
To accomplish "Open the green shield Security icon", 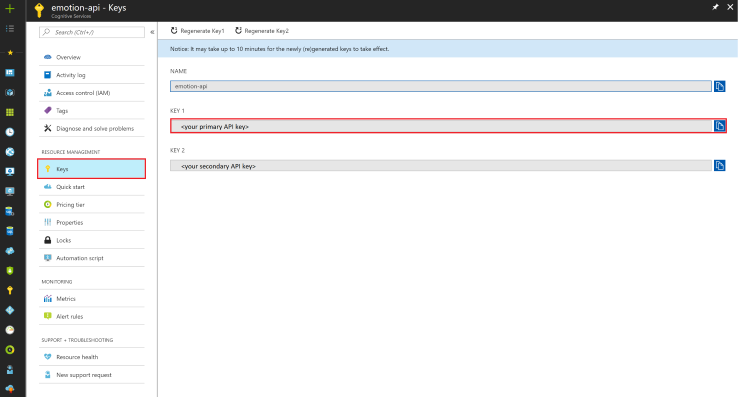I will pos(10,270).
